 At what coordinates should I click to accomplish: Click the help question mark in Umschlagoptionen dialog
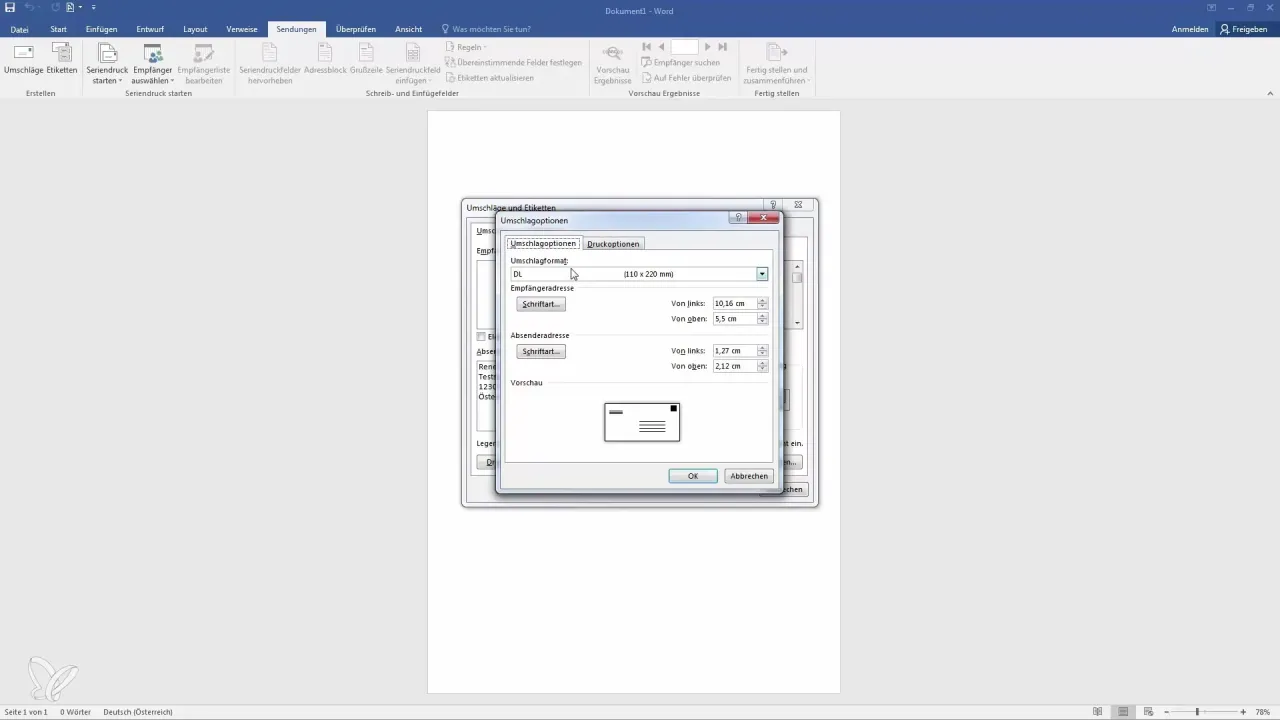click(738, 217)
